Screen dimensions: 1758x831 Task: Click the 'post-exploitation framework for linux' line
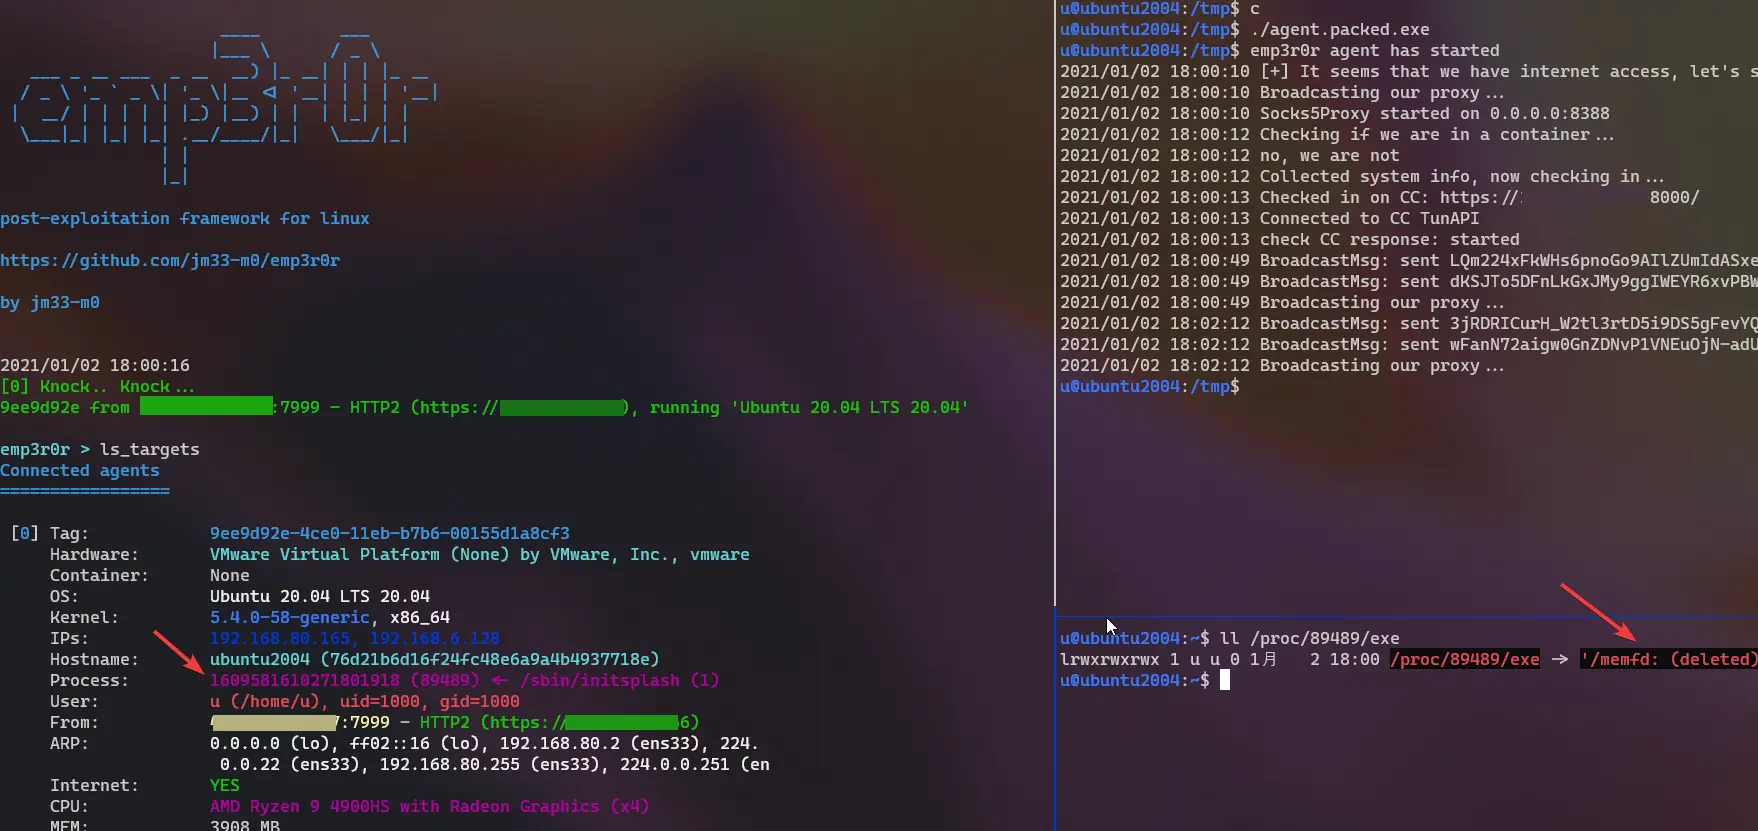click(185, 218)
